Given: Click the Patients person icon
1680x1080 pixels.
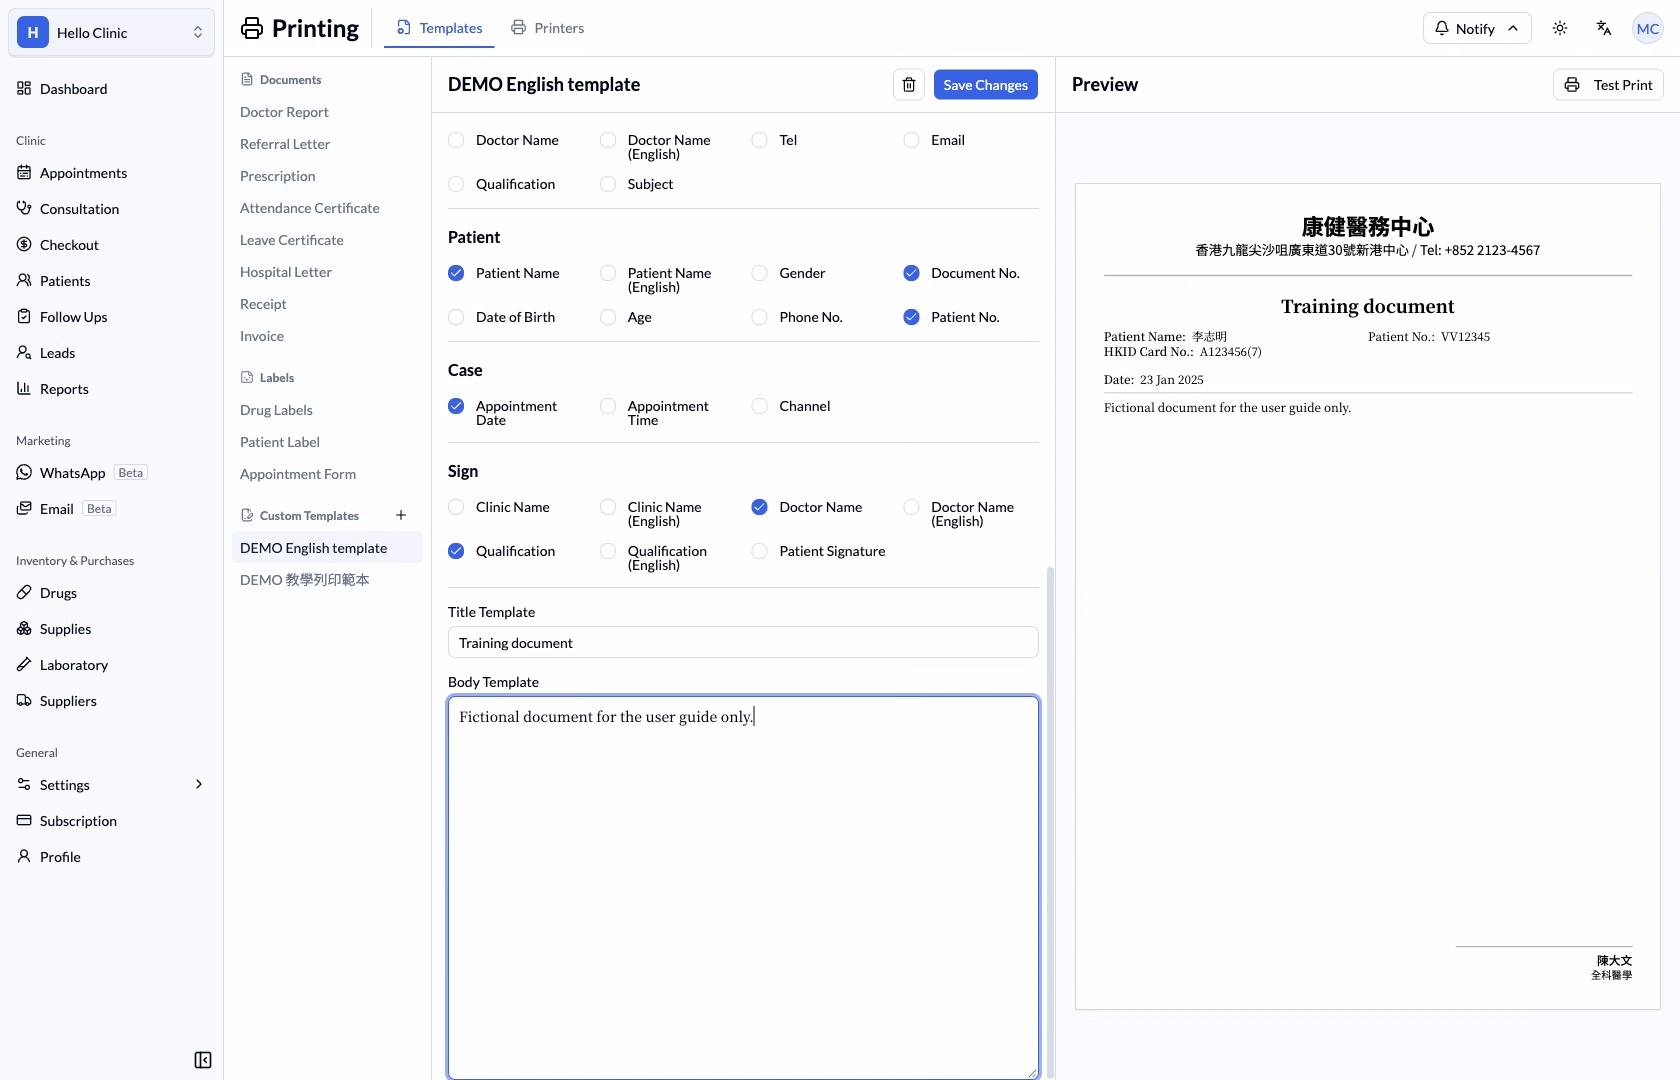Looking at the screenshot, I should [24, 280].
